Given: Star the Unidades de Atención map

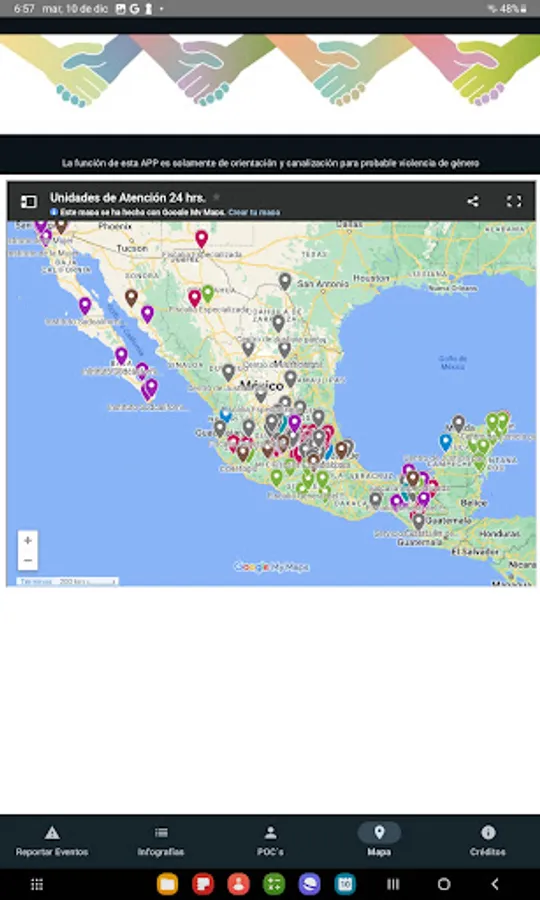Looking at the screenshot, I should tap(216, 197).
